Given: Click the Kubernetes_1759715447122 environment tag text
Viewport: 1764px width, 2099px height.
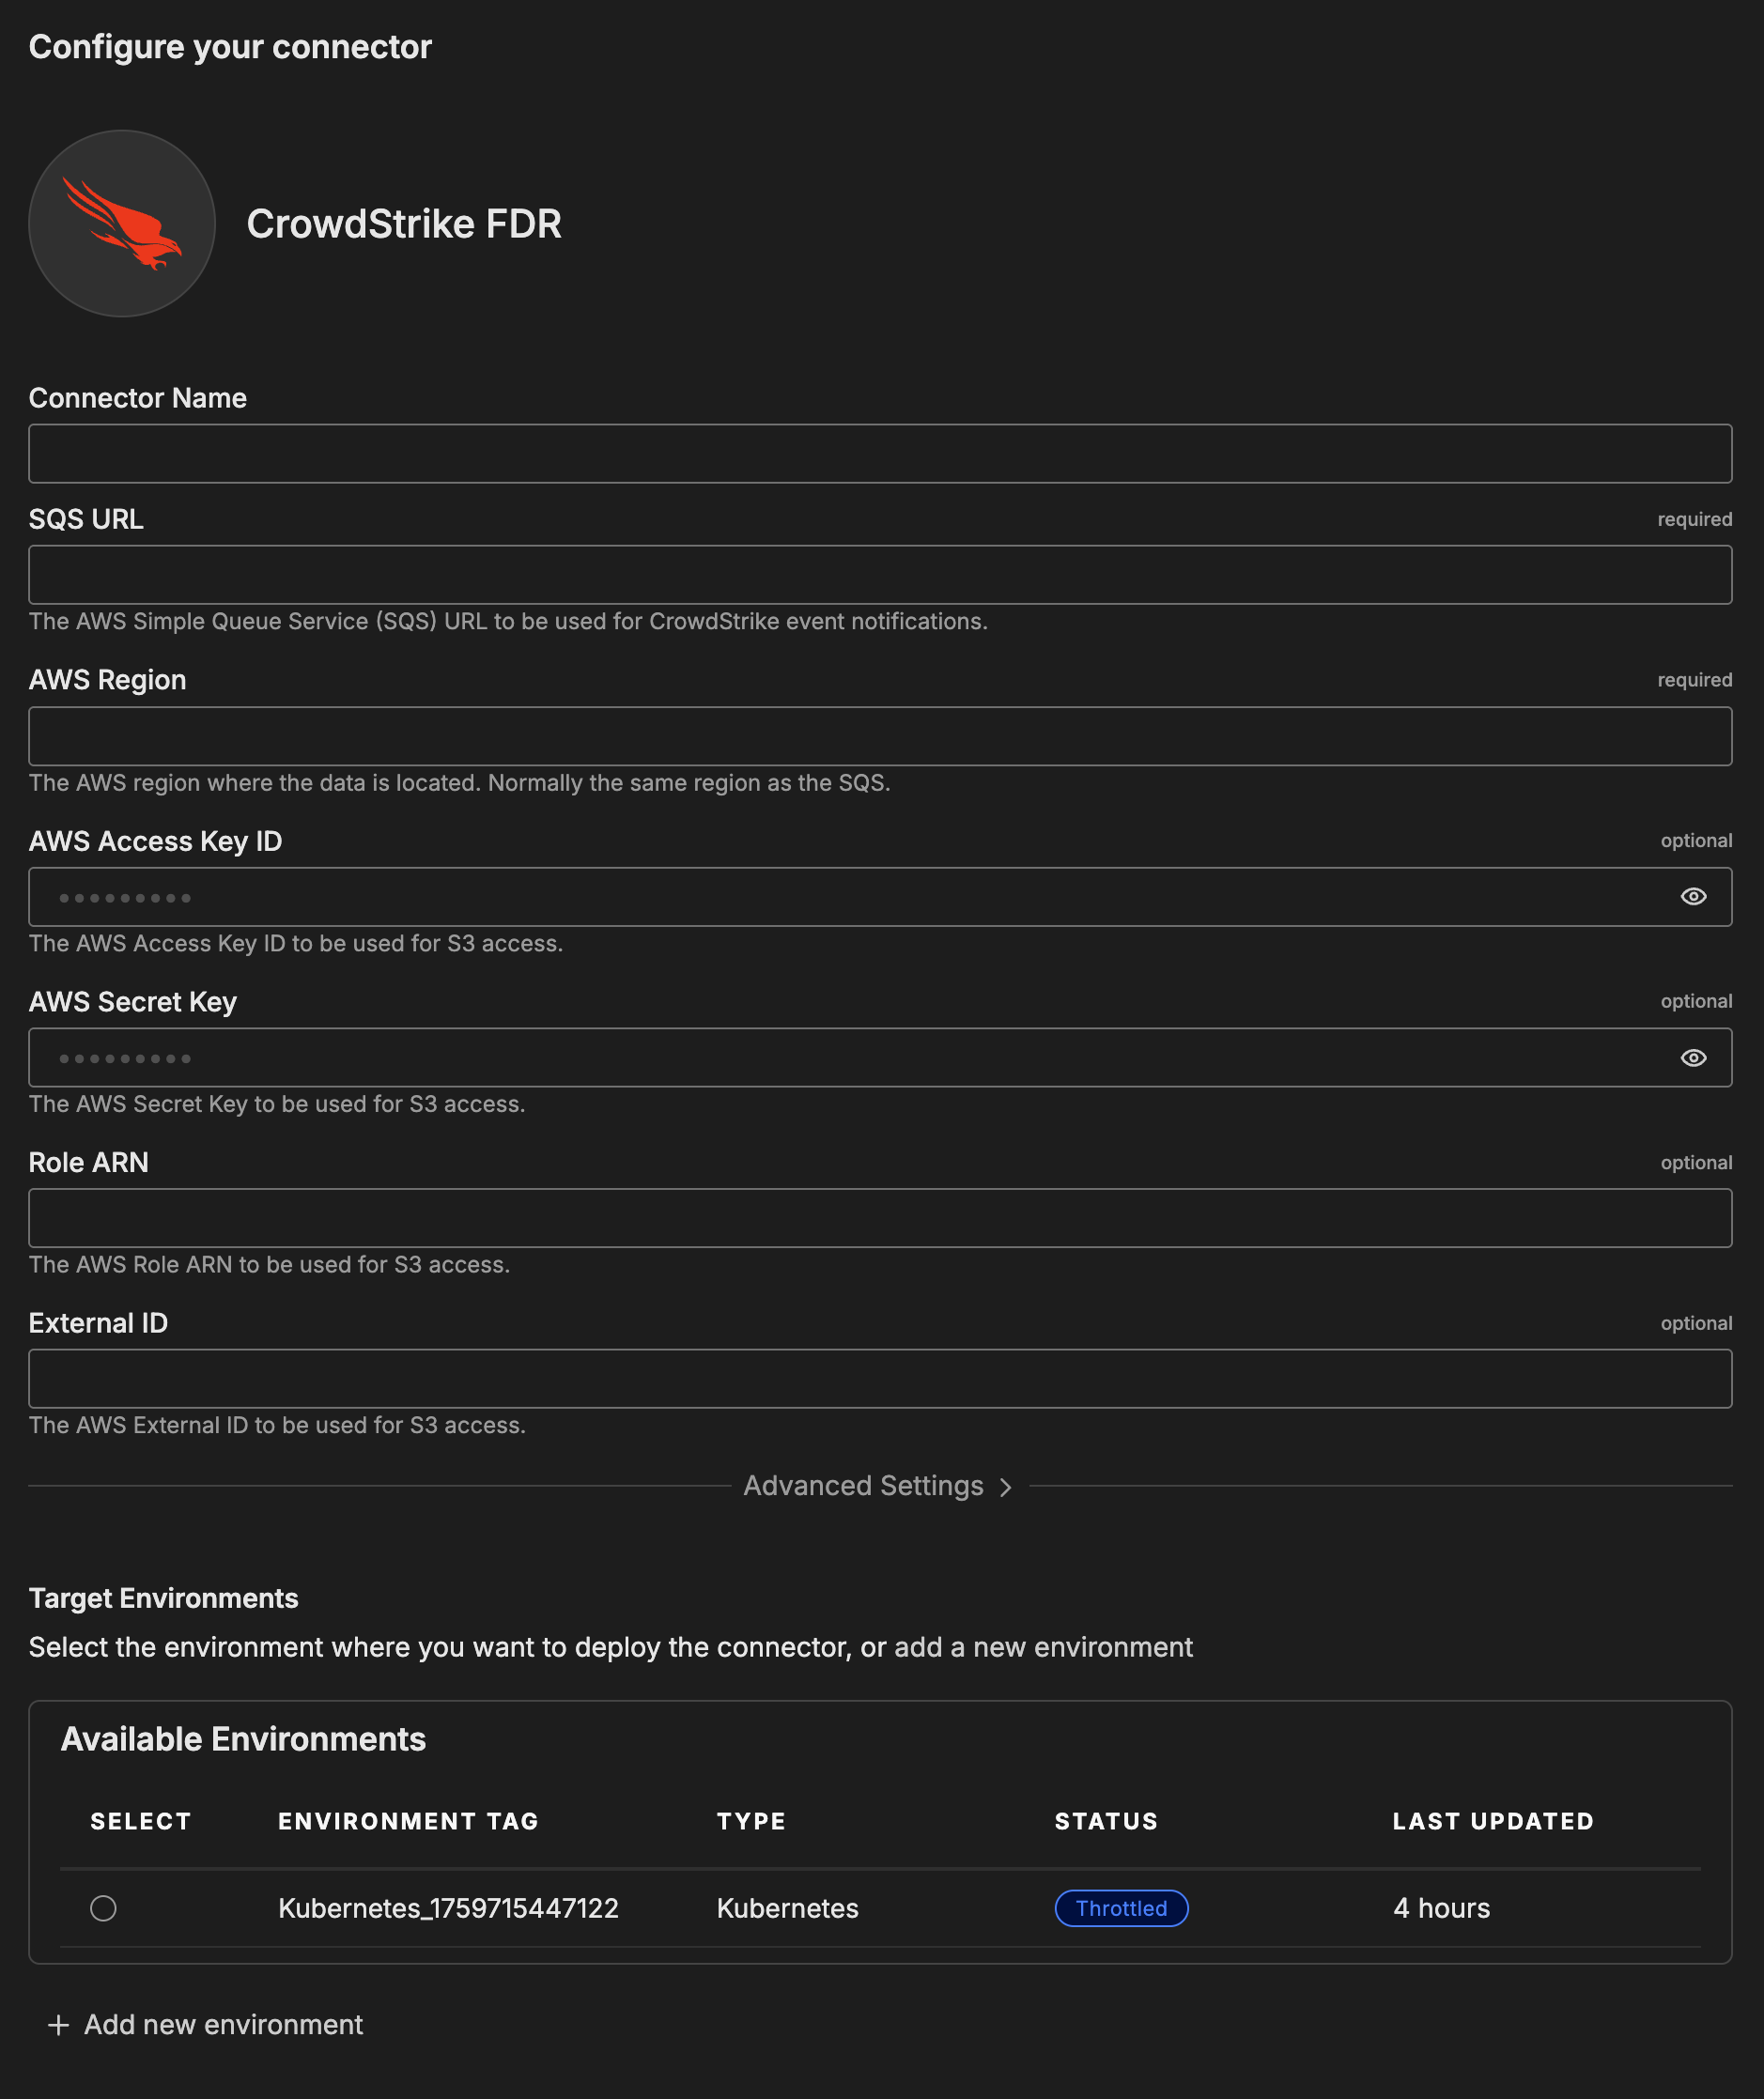Looking at the screenshot, I should pos(448,1907).
